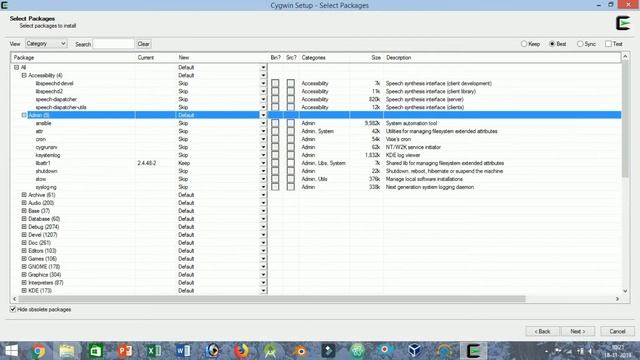Click the vertical scrollbar down arrow
This screenshot has width=640, height=360.
click(x=625, y=291)
